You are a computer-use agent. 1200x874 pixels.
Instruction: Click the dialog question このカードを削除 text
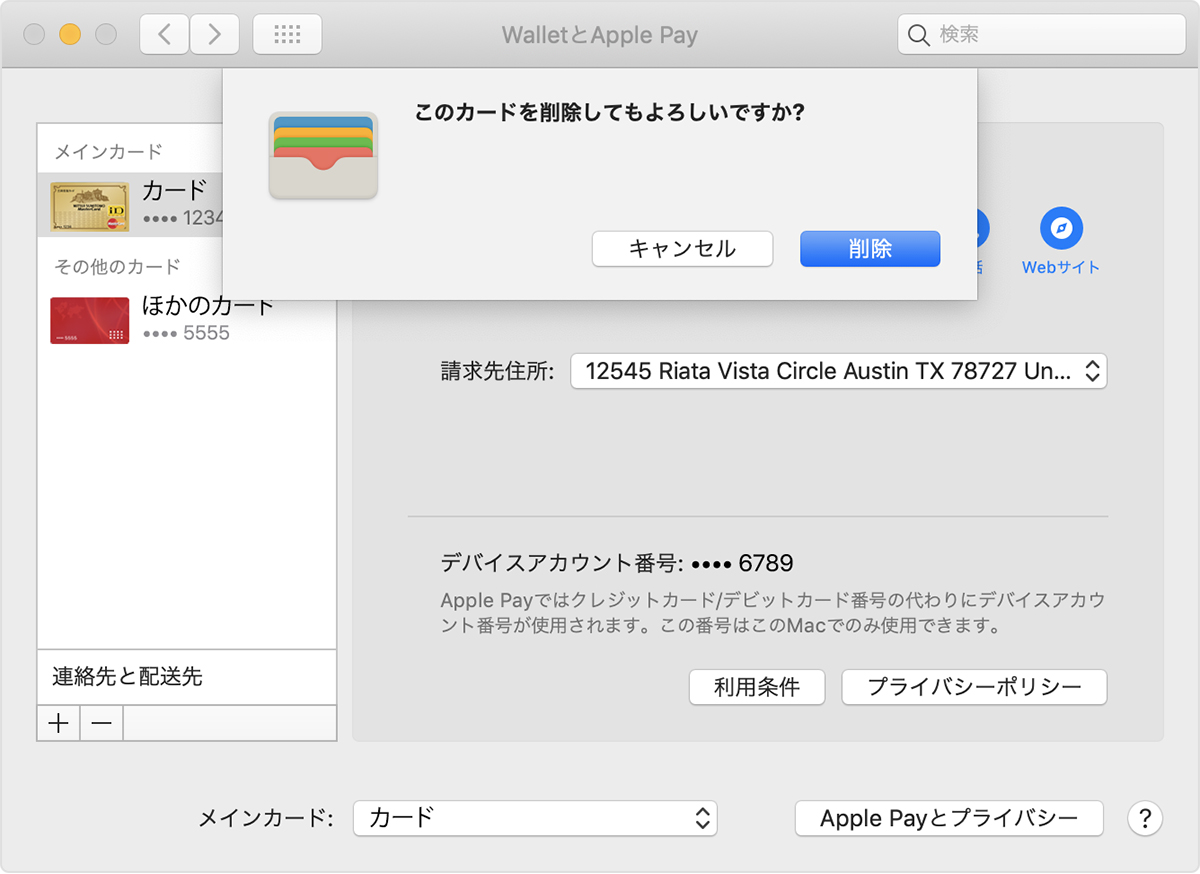tap(610, 113)
